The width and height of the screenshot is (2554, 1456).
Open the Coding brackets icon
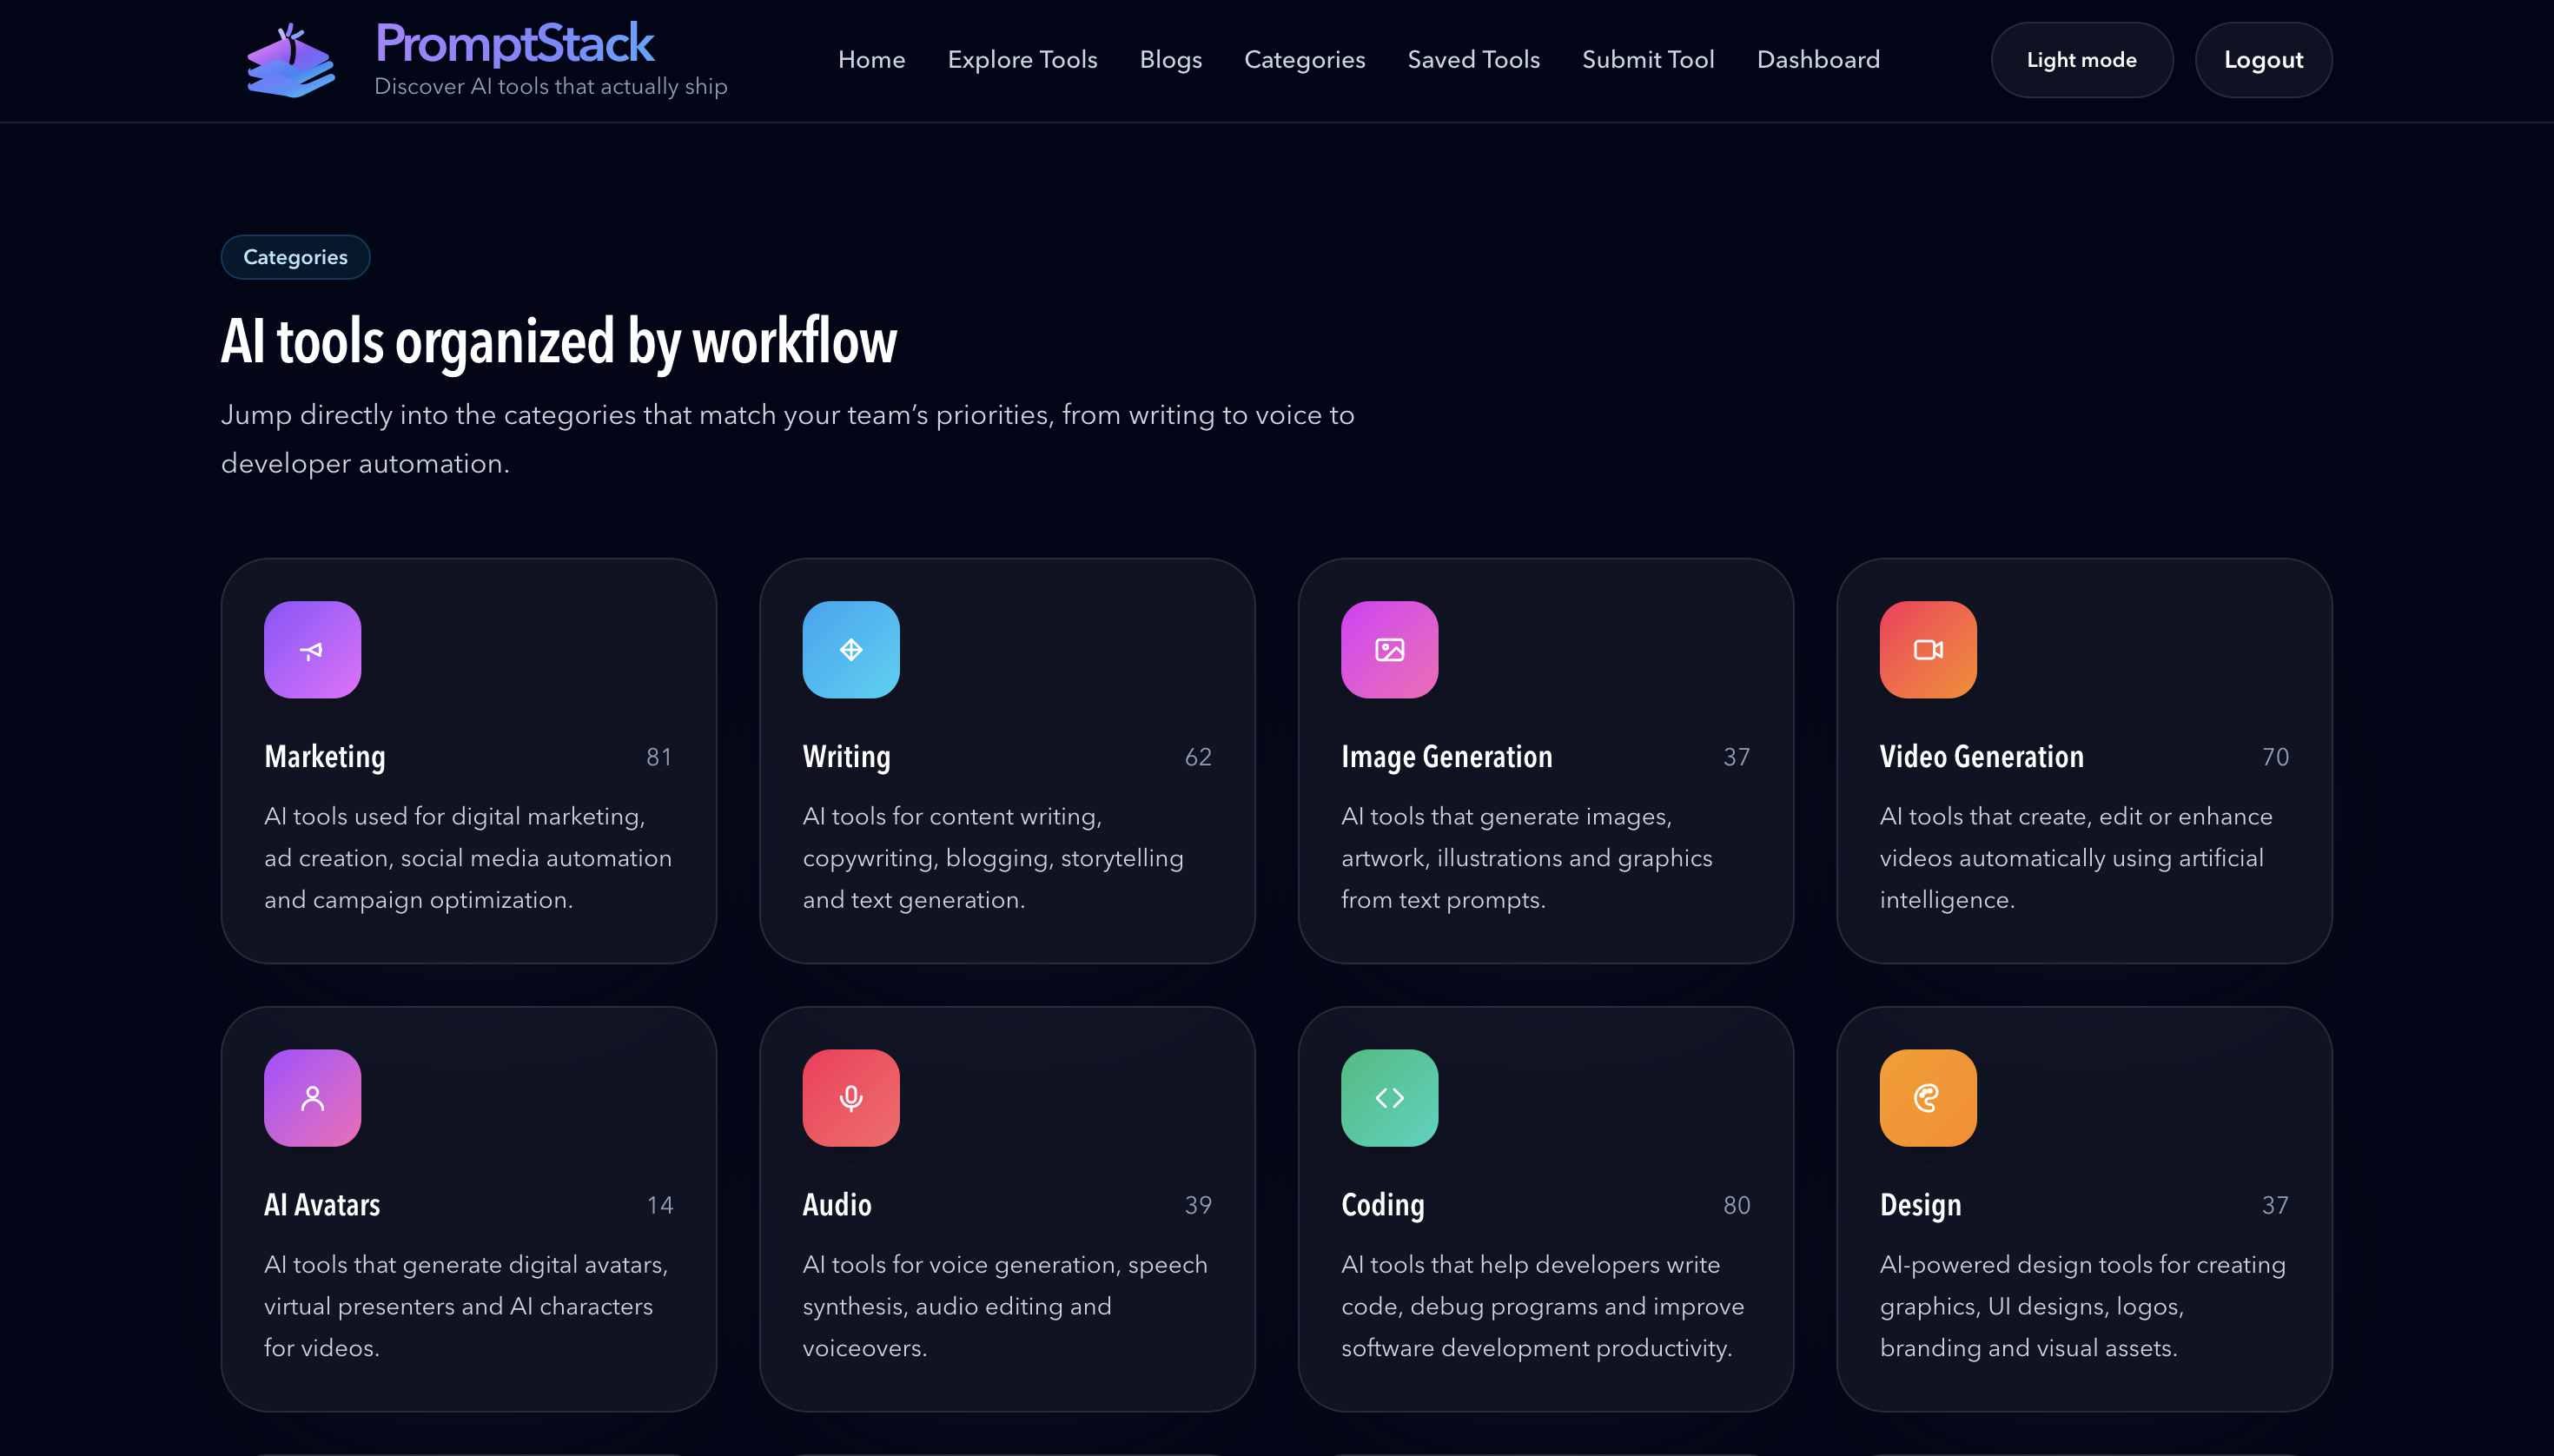click(x=1389, y=1097)
